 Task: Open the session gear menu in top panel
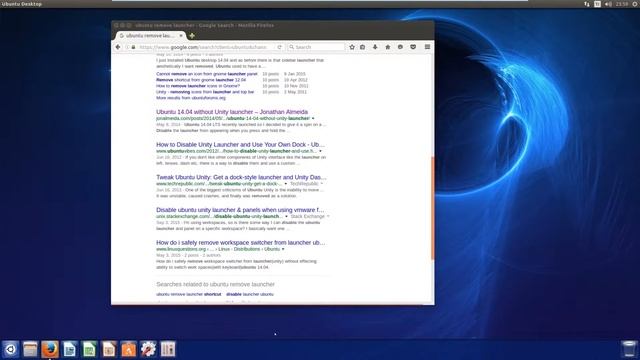click(x=635, y=4)
